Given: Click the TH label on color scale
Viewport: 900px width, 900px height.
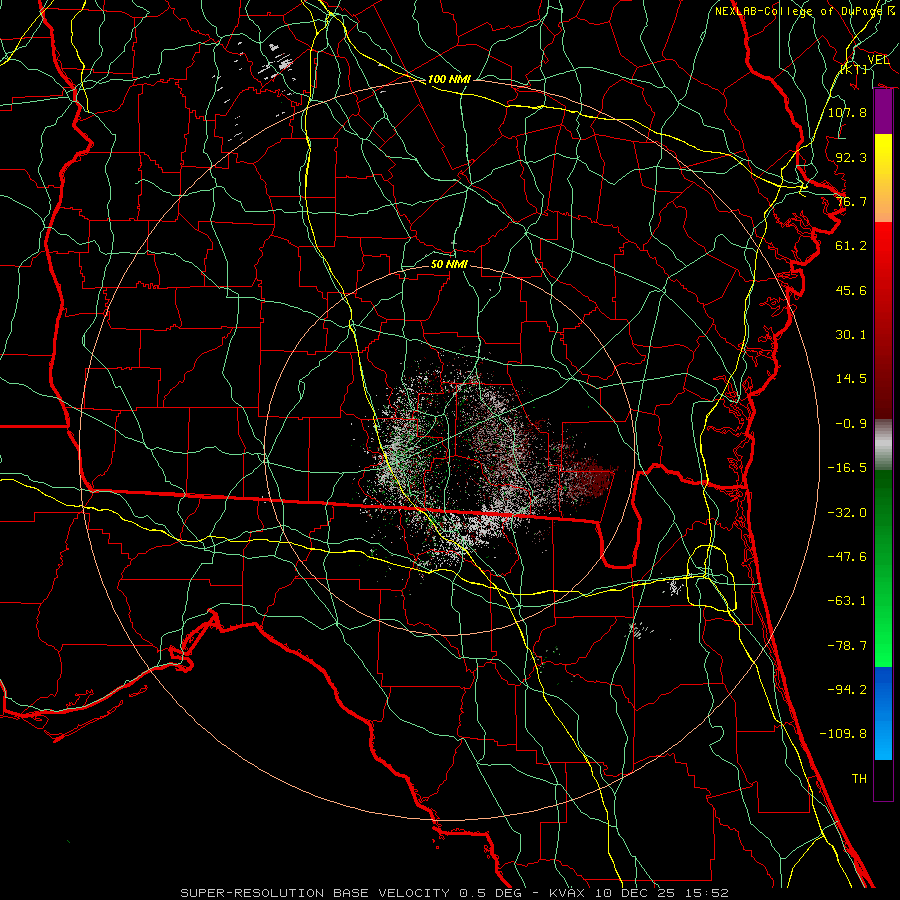Looking at the screenshot, I should tap(859, 779).
